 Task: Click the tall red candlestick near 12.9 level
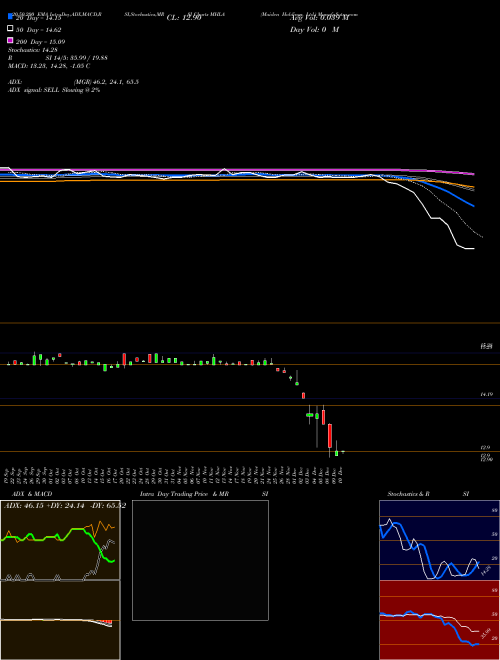(330, 436)
